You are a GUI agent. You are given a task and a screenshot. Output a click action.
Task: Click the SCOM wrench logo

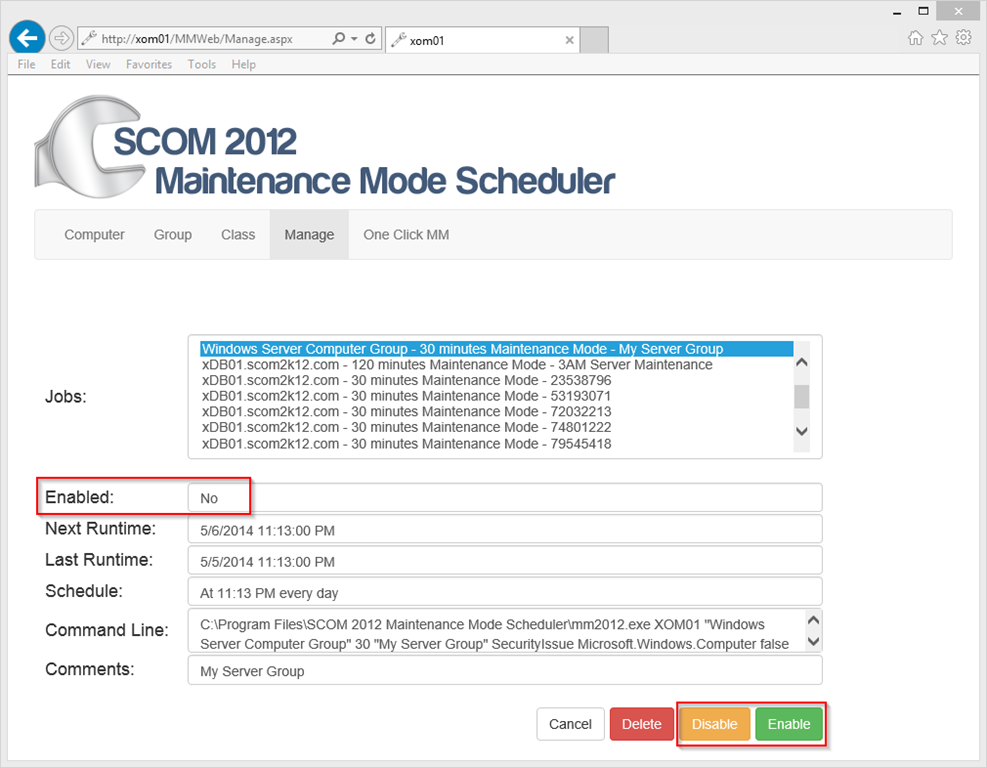(88, 147)
